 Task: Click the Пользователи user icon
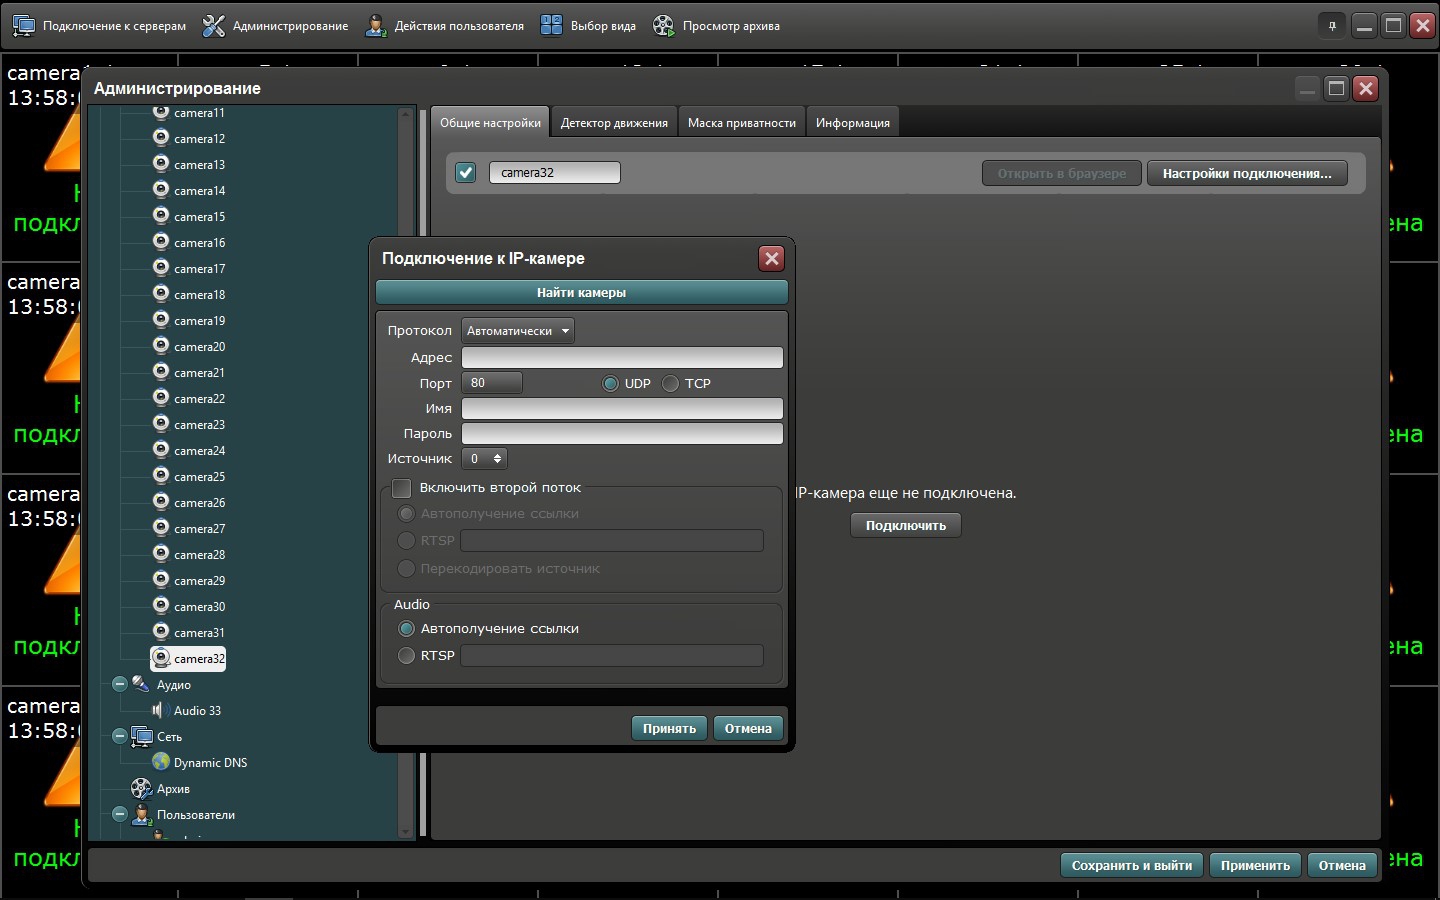pos(141,814)
